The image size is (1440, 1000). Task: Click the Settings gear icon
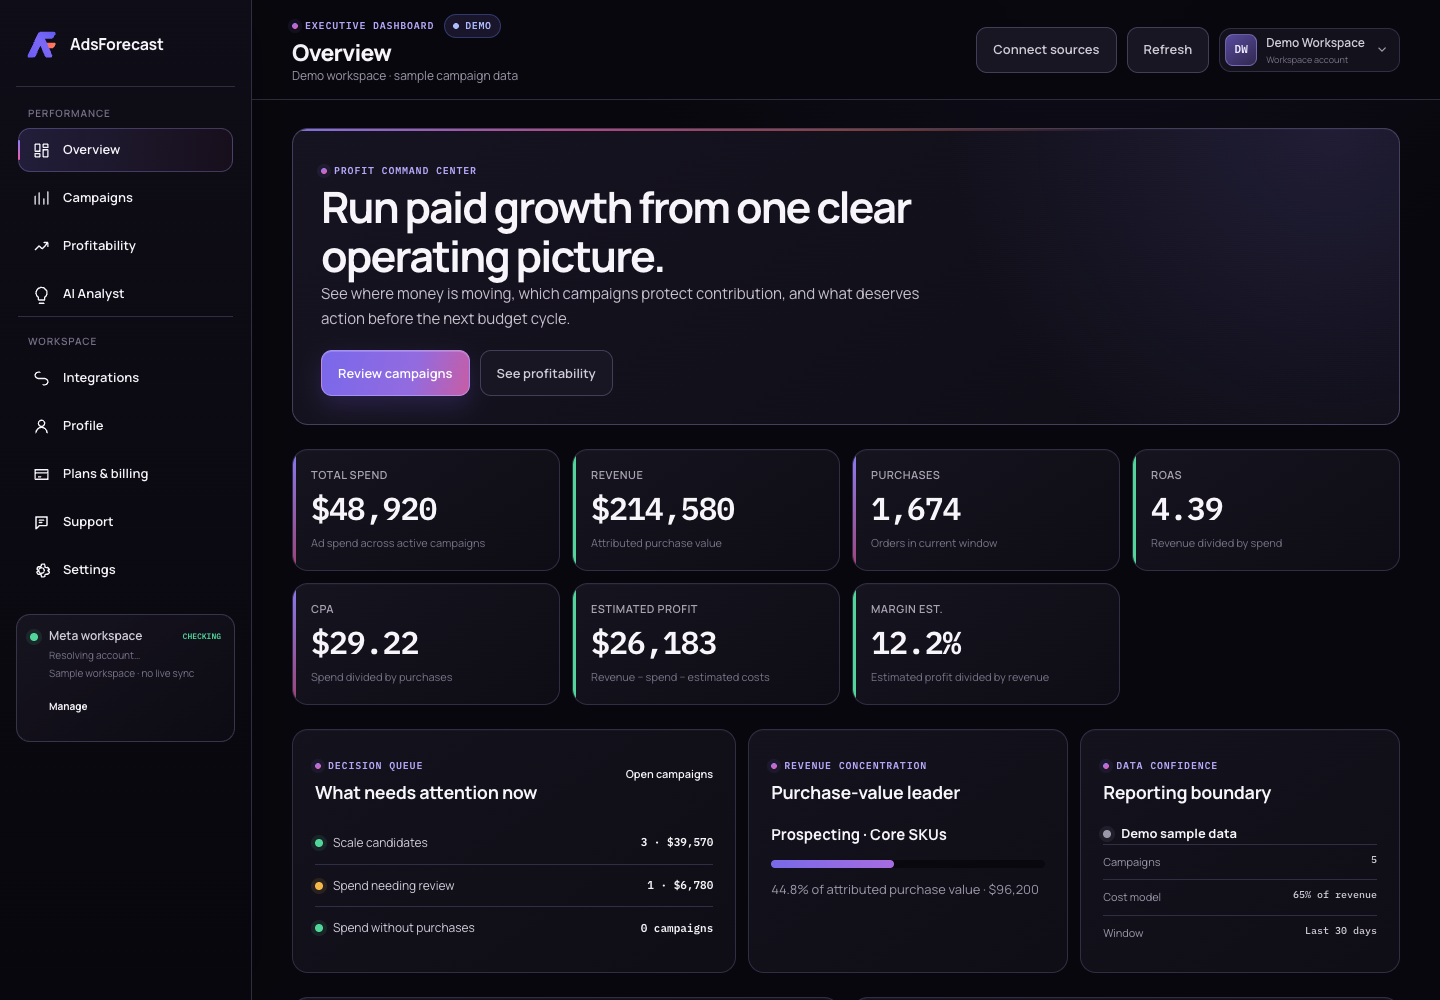pos(41,570)
